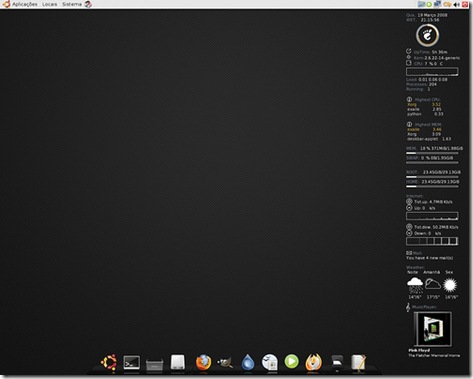Click the Mail envelope icon
Screen dimensions: 473x379
click(409, 253)
